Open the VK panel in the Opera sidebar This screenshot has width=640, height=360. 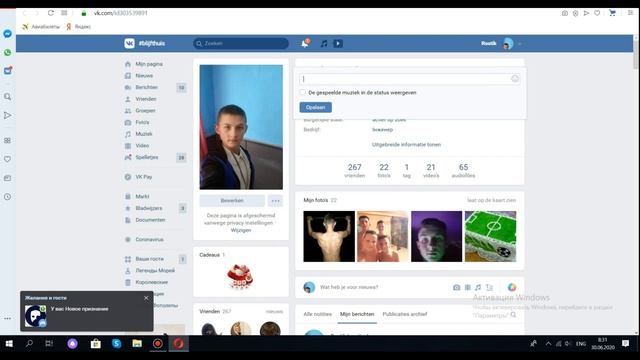click(x=8, y=71)
